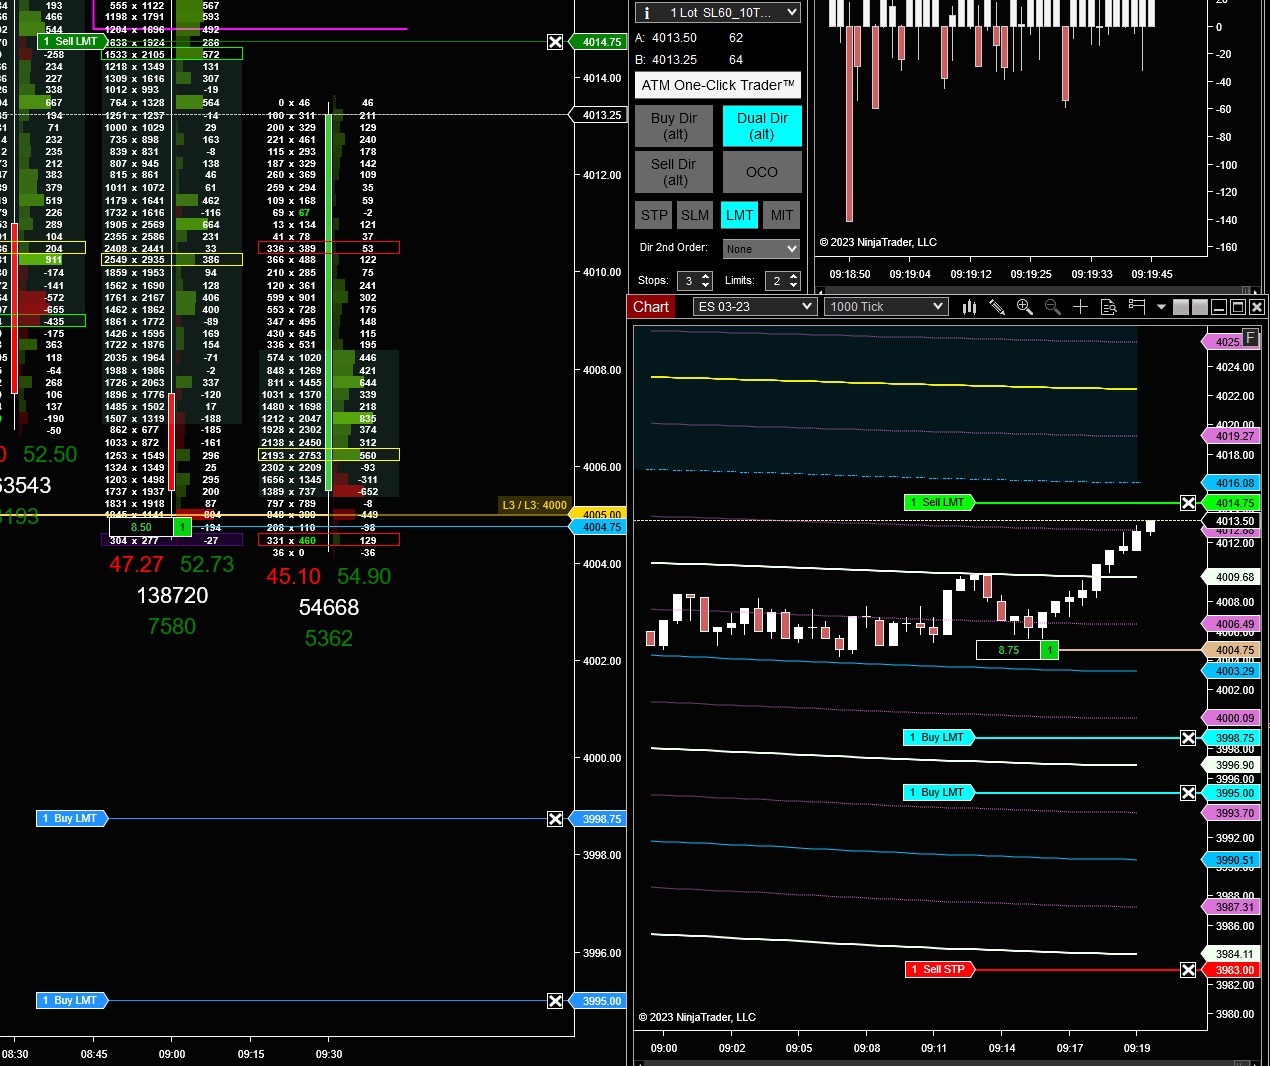Open the data box icon
Viewport: 1270px width, 1066px height.
(1108, 307)
